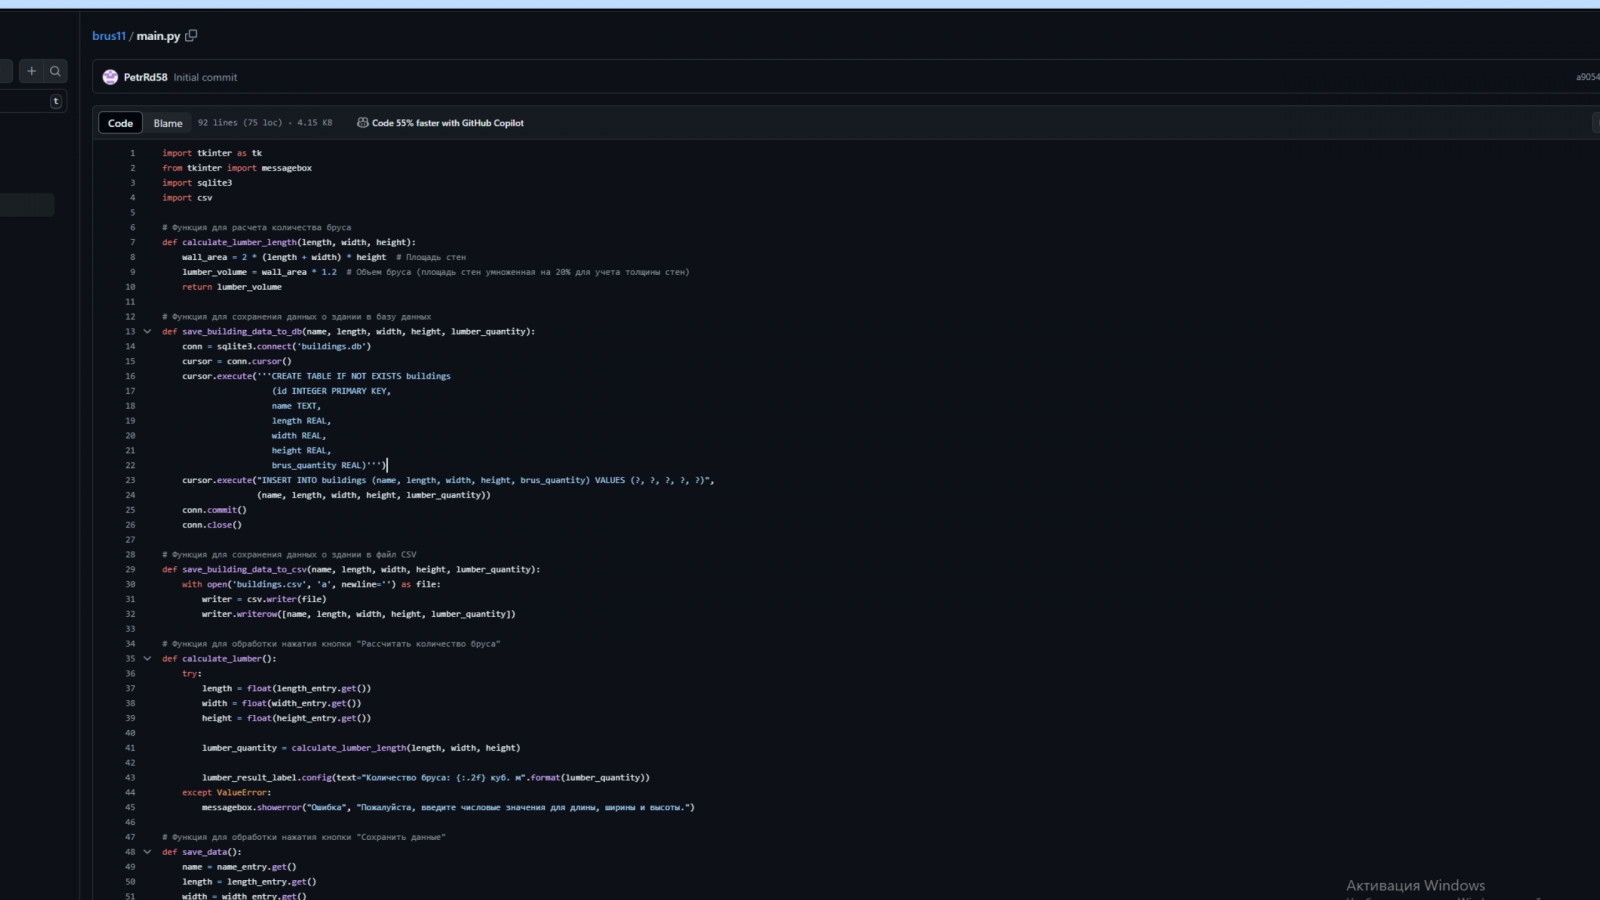The width and height of the screenshot is (1600, 900).
Task: Select line number 29 in the gutter
Action: pyautogui.click(x=130, y=570)
